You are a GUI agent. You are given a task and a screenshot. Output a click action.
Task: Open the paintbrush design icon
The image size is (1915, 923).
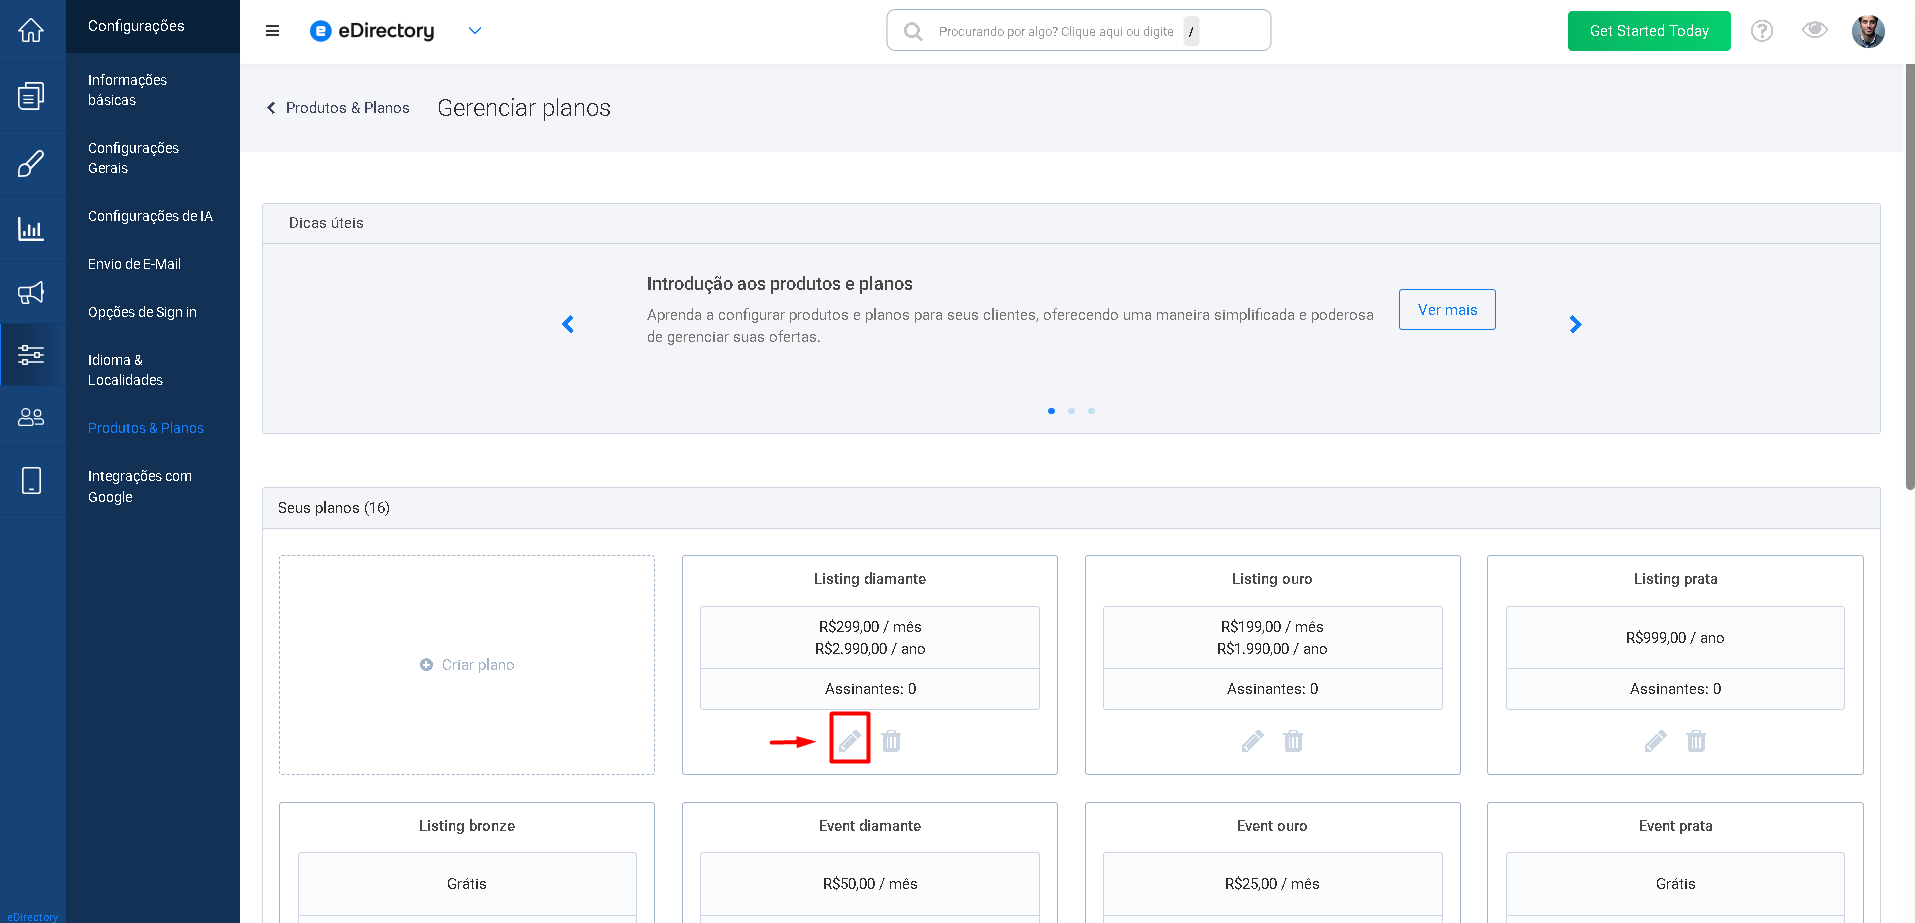click(31, 163)
